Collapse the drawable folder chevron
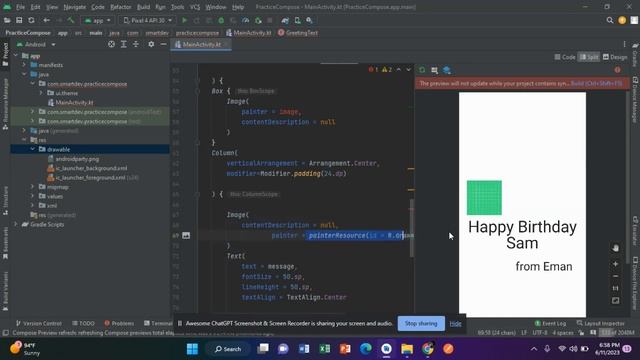The height and width of the screenshot is (360, 640). (x=33, y=149)
